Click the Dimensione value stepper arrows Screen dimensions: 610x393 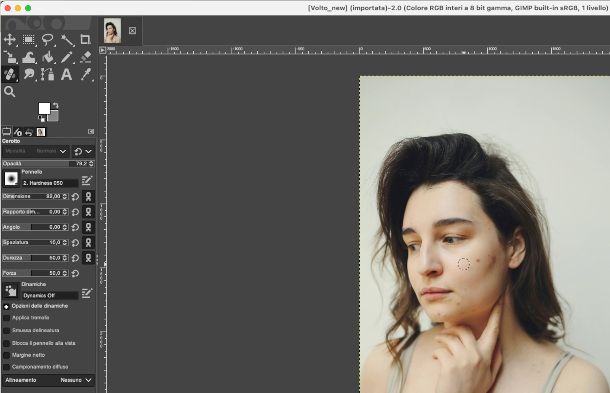[x=65, y=196]
